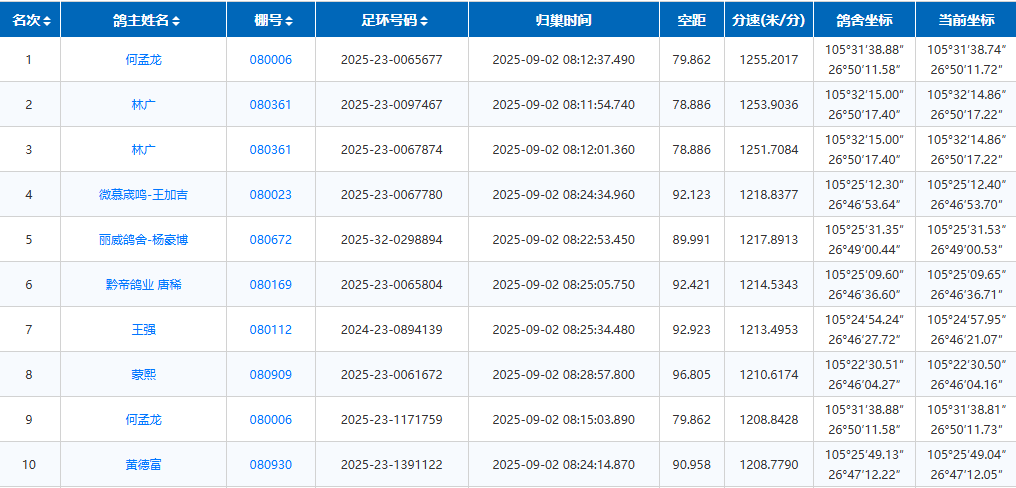This screenshot has width=1016, height=488.
Task: Open owner link 黄德富 in rank 10
Action: click(x=143, y=465)
